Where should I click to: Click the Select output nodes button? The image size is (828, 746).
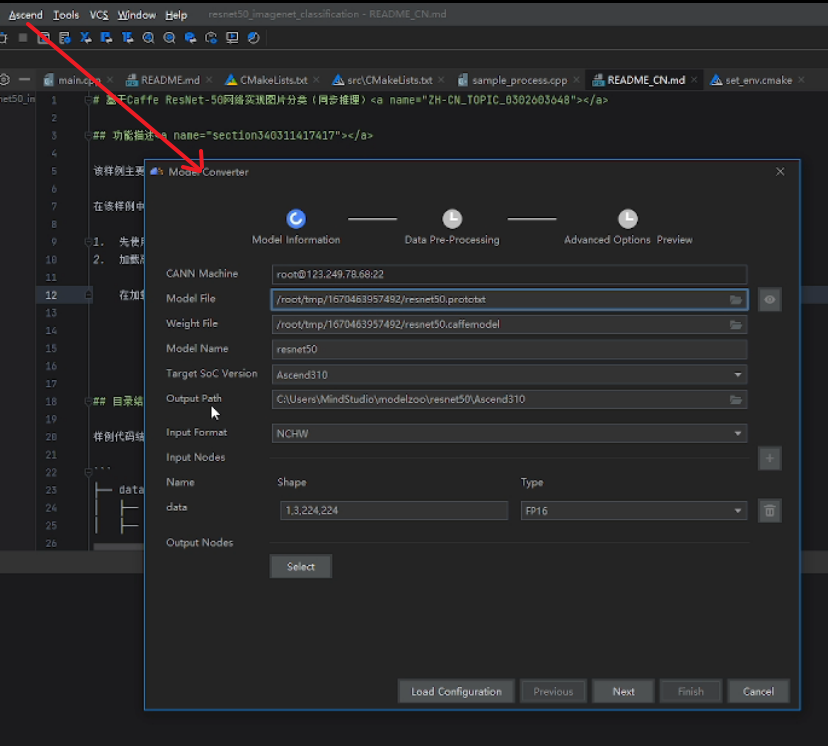coord(300,566)
